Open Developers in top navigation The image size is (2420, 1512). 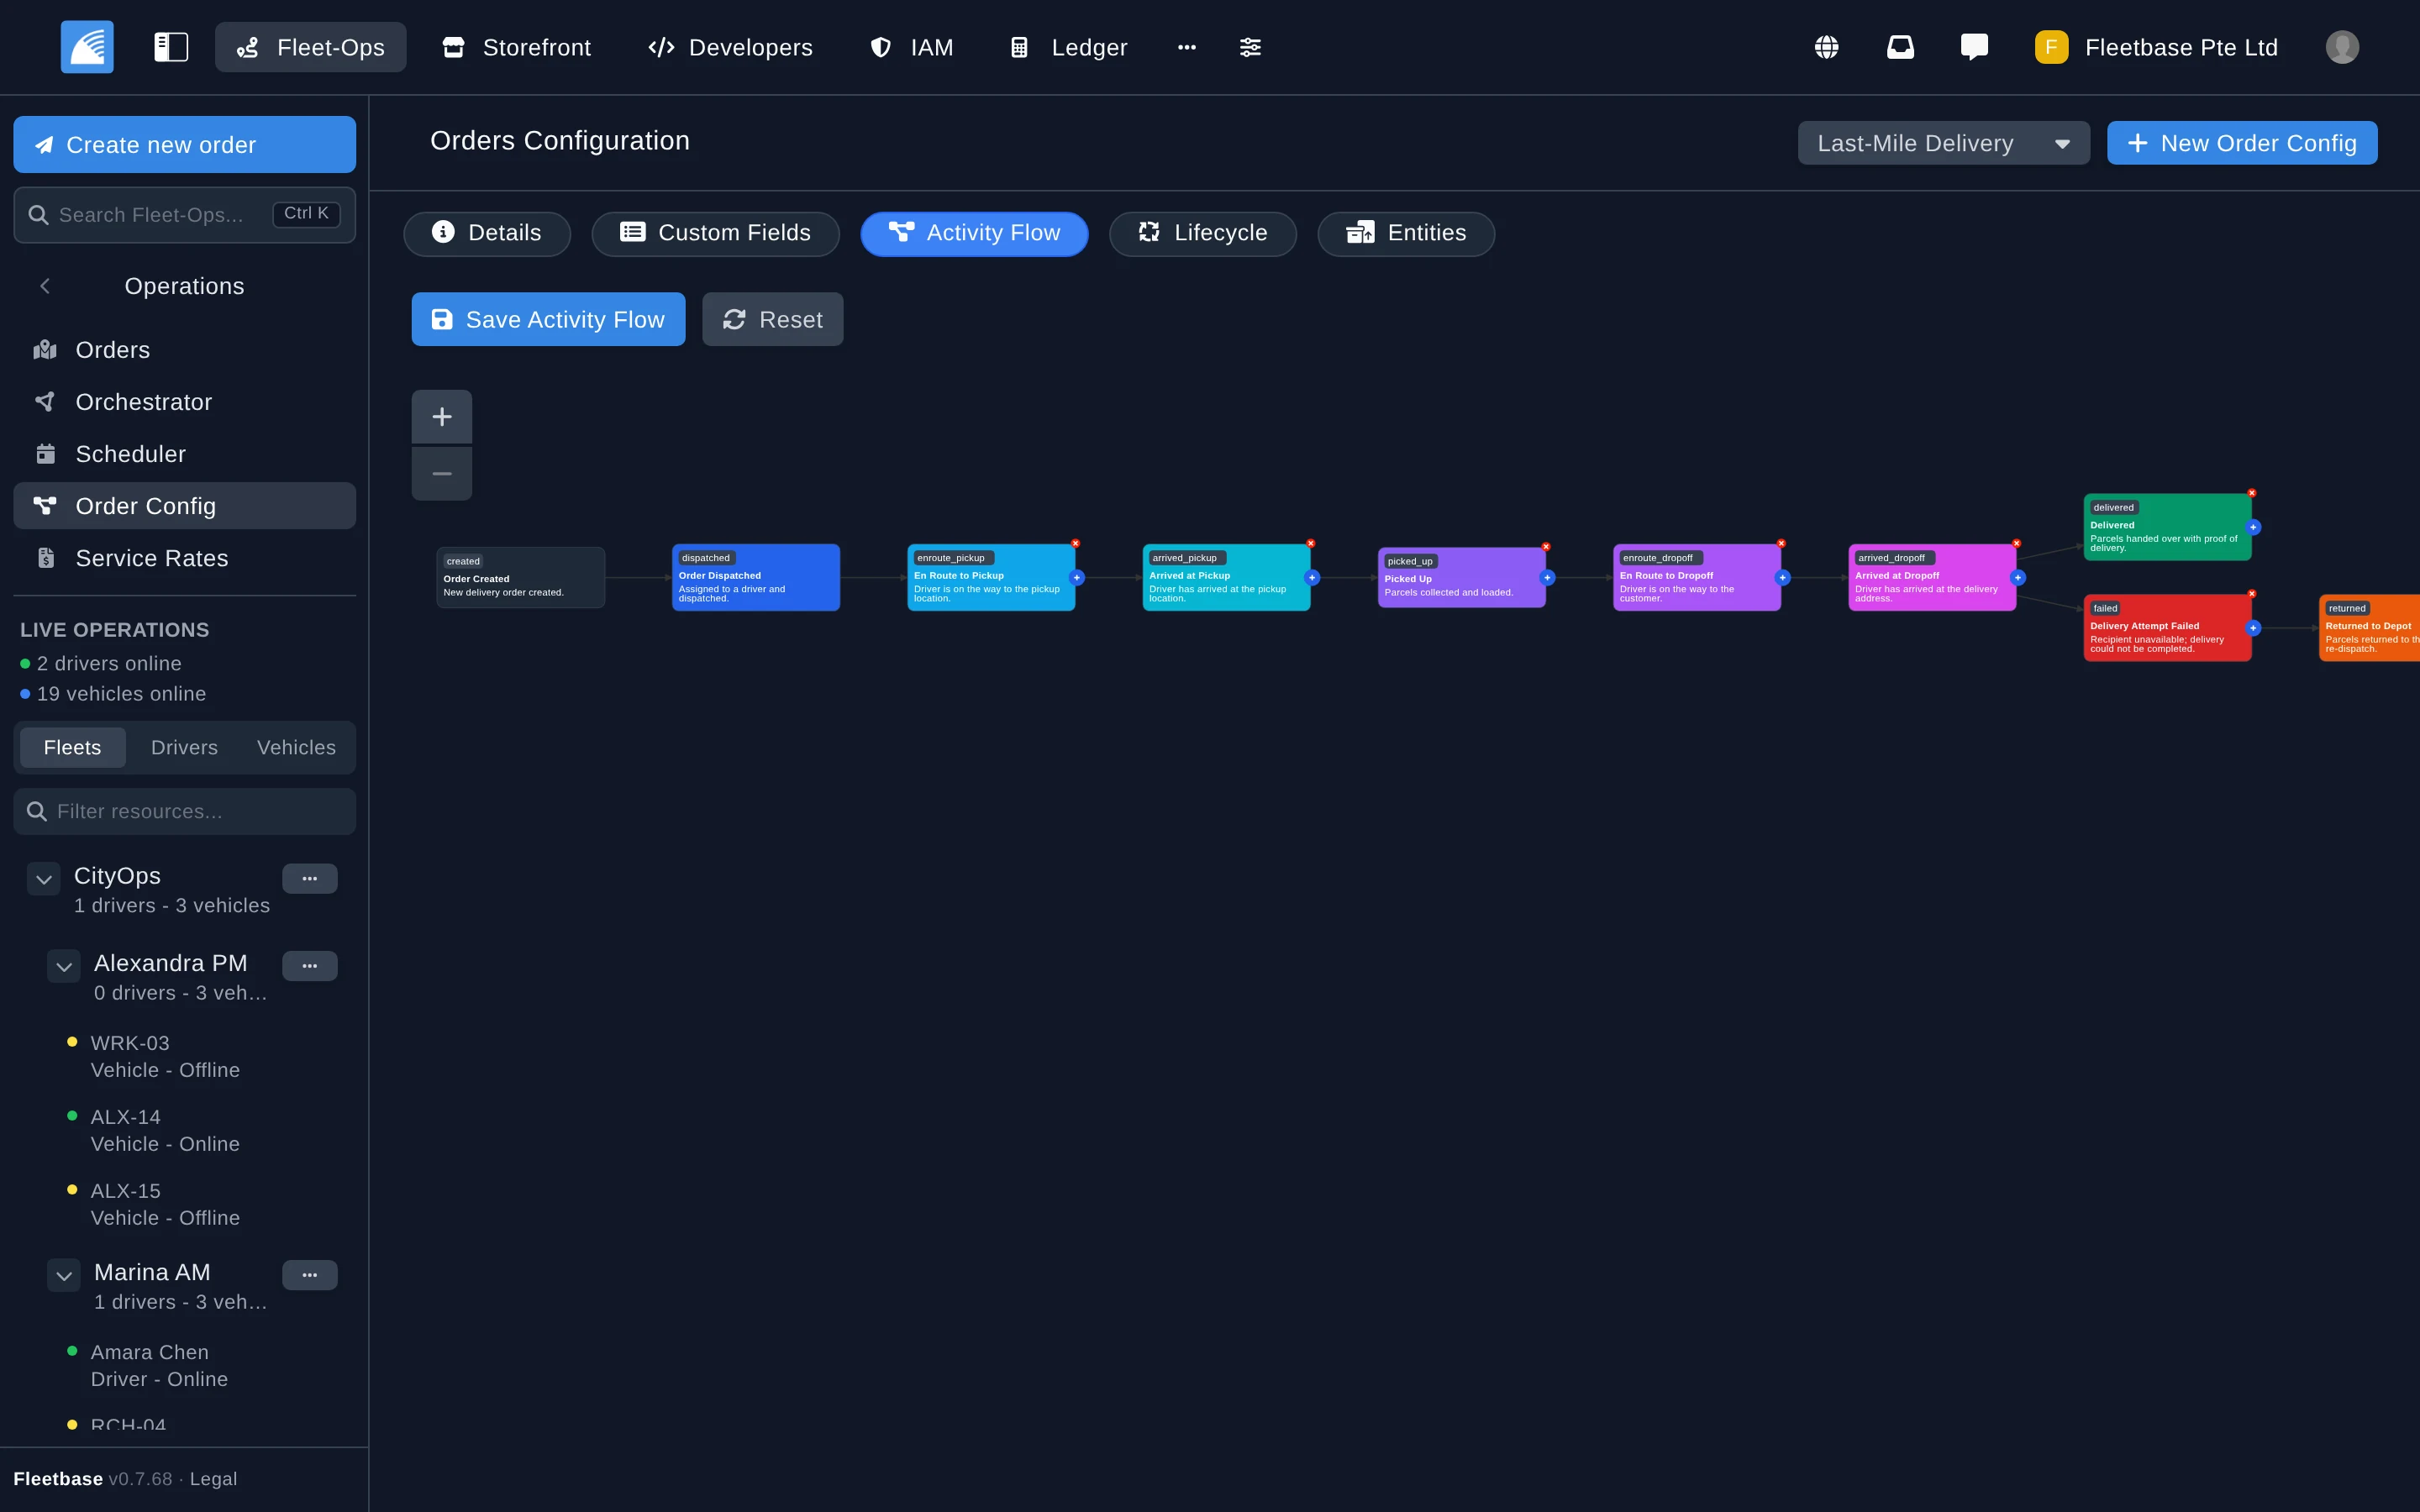730,47
